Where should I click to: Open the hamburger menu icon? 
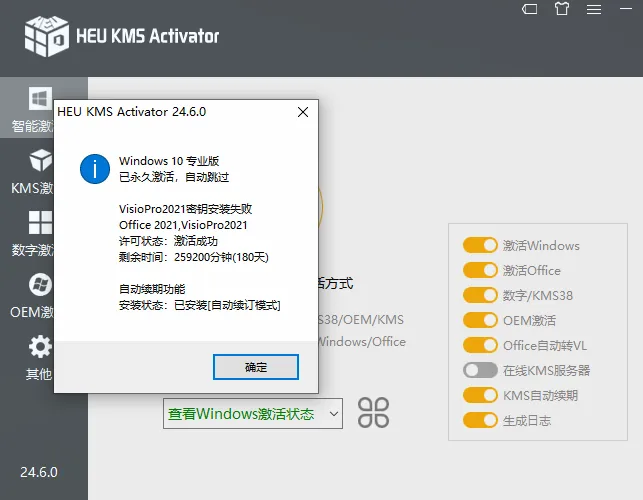coord(593,9)
